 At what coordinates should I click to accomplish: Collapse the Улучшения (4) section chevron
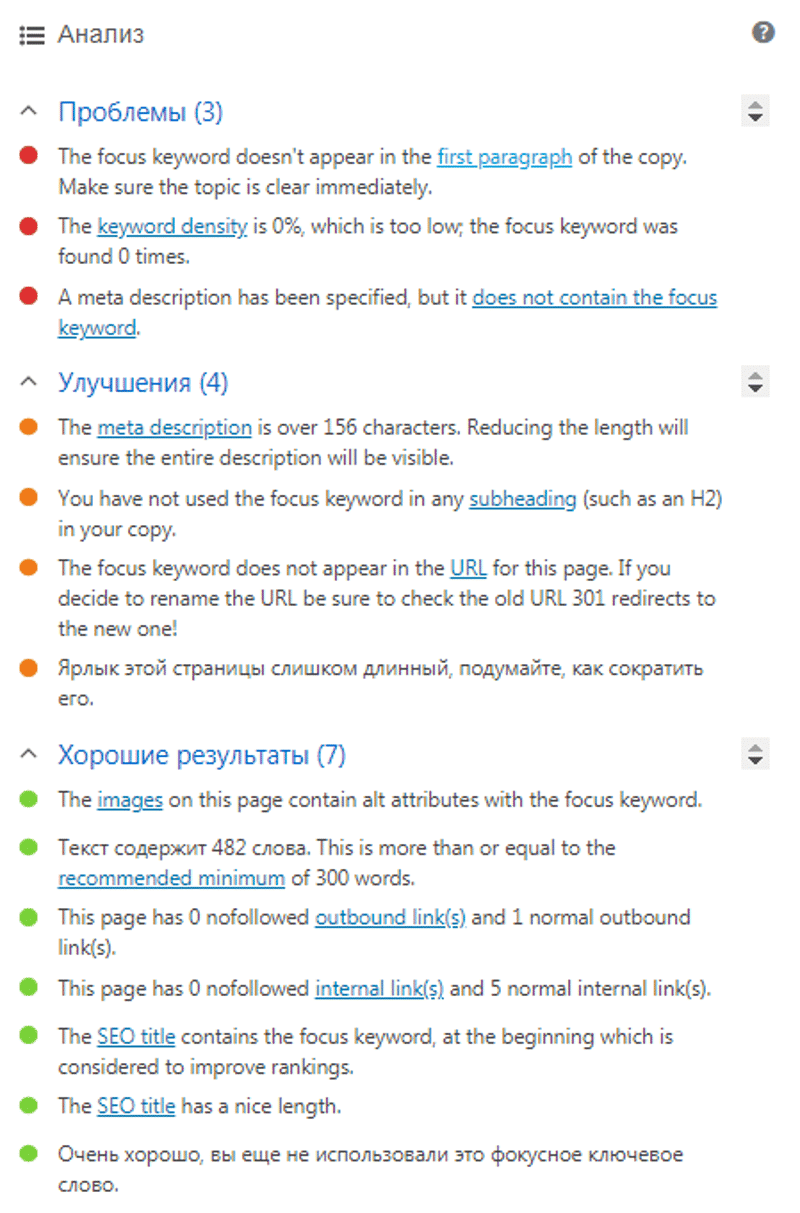tap(29, 381)
